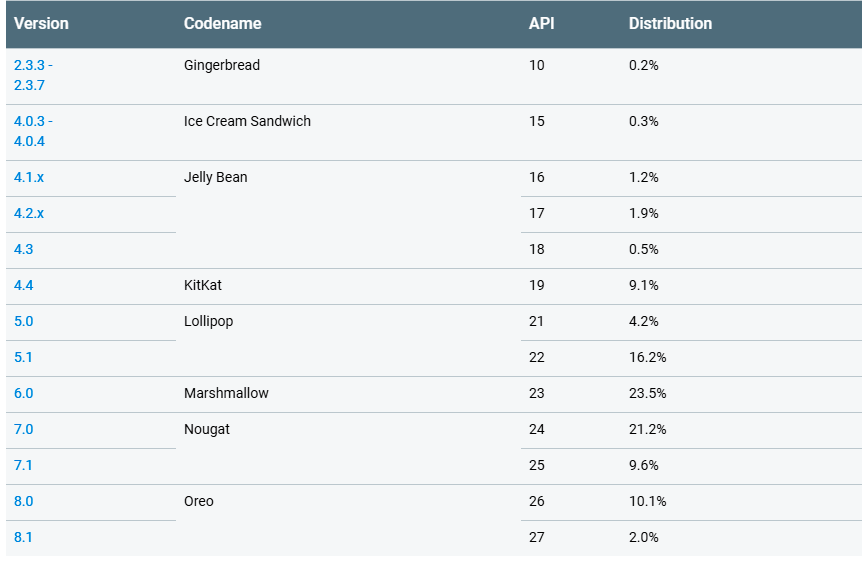This screenshot has width=868, height=562.
Task: Click the API column header
Action: point(541,23)
